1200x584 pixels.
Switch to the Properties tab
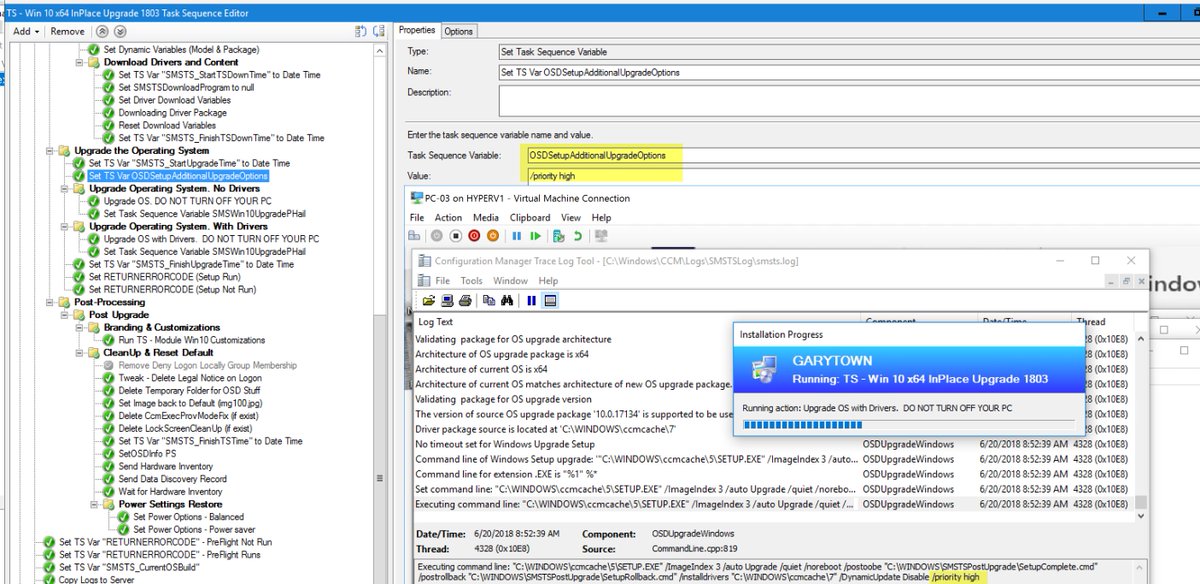[418, 30]
